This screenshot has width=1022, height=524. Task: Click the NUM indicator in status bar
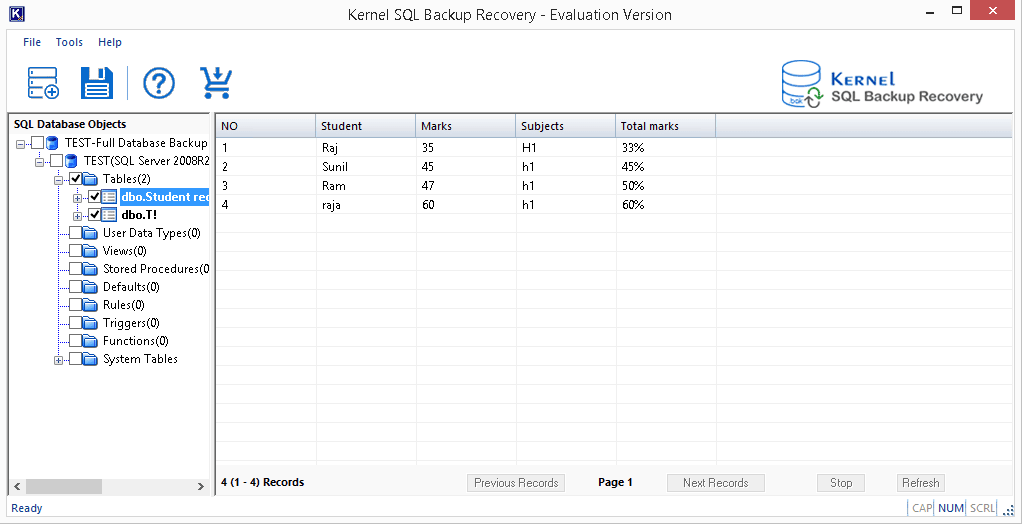pyautogui.click(x=950, y=508)
